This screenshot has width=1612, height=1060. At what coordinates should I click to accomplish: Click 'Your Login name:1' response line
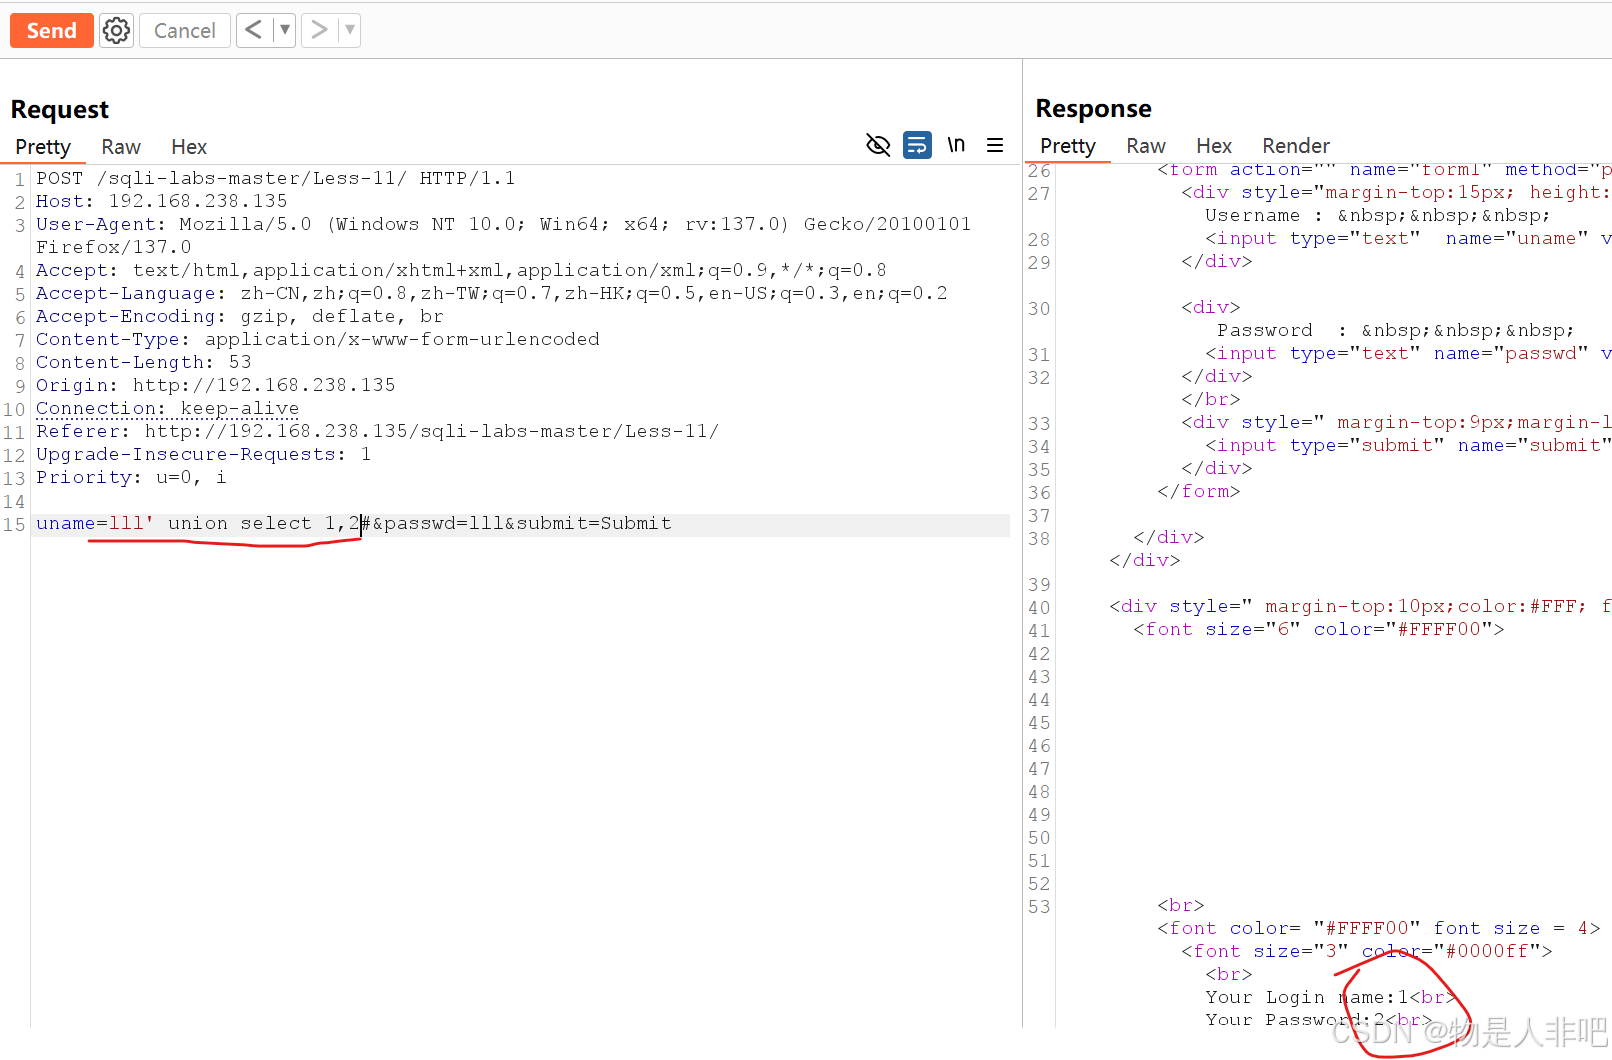(1329, 998)
